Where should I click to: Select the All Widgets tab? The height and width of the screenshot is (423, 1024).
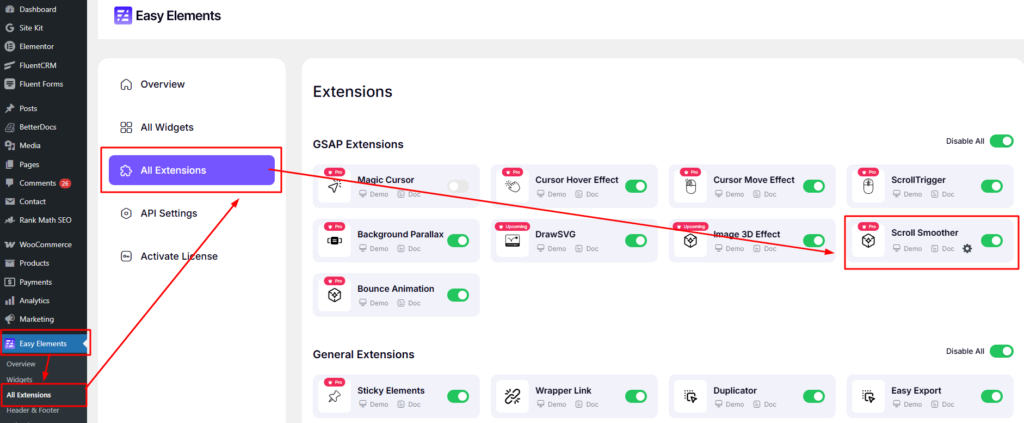166,127
